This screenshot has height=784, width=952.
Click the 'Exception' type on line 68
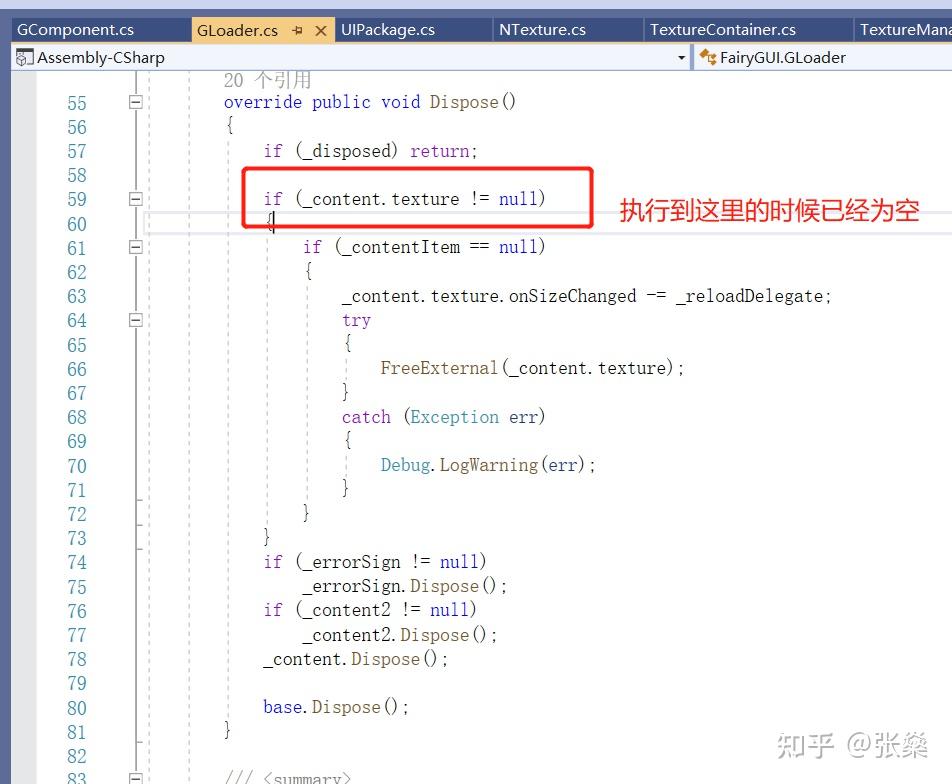click(454, 417)
